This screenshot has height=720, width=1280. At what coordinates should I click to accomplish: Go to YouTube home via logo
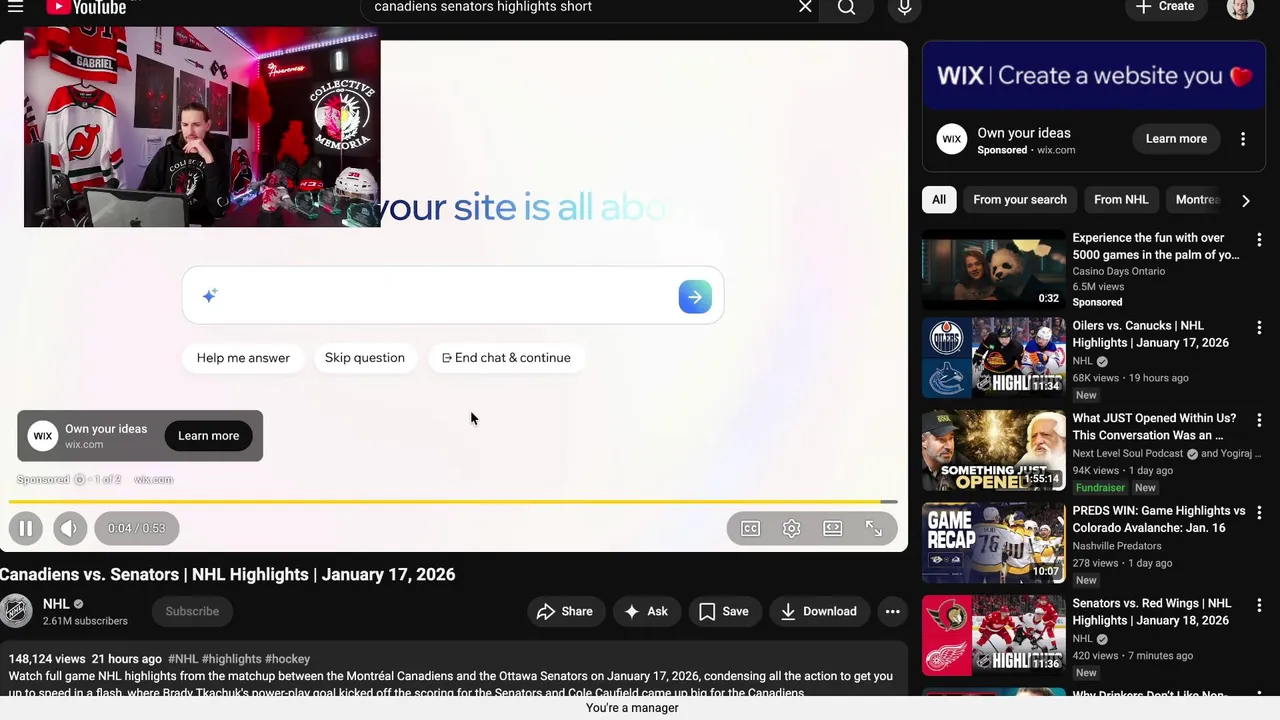(86, 7)
